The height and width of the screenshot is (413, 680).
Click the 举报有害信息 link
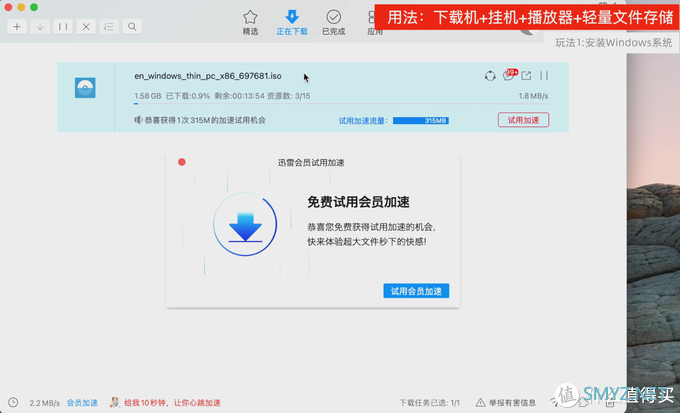(512, 403)
